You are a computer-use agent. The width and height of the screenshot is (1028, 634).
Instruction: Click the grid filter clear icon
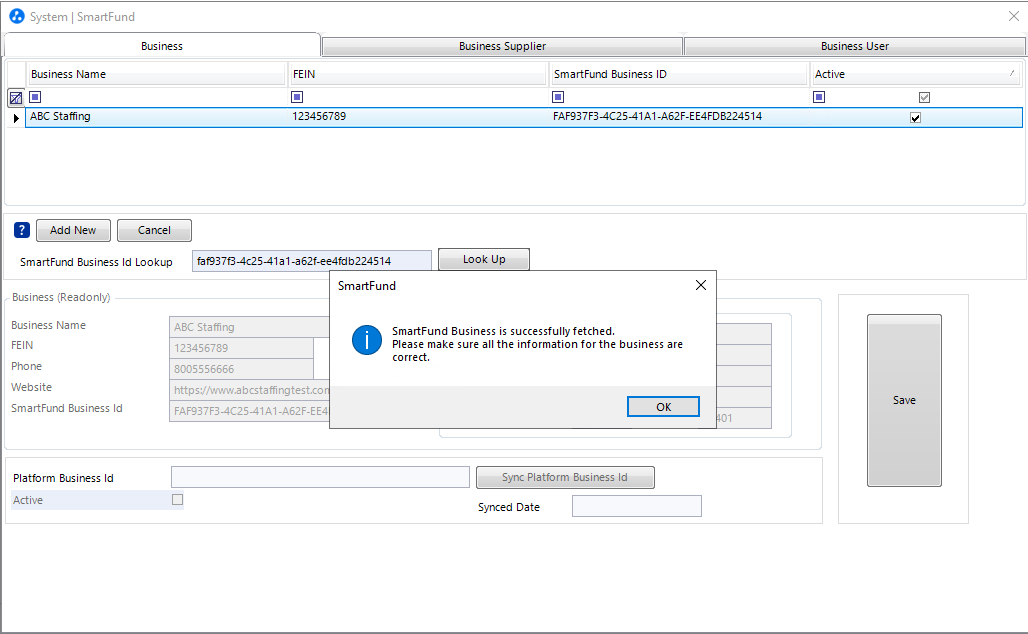(16, 98)
